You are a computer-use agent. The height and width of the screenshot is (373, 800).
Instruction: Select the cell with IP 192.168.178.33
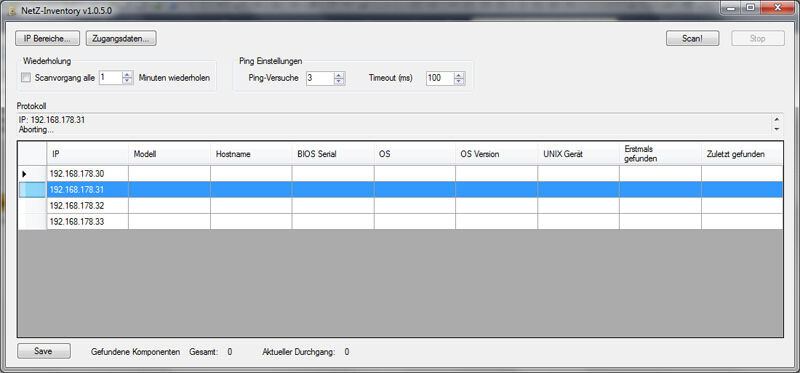[x=88, y=221]
